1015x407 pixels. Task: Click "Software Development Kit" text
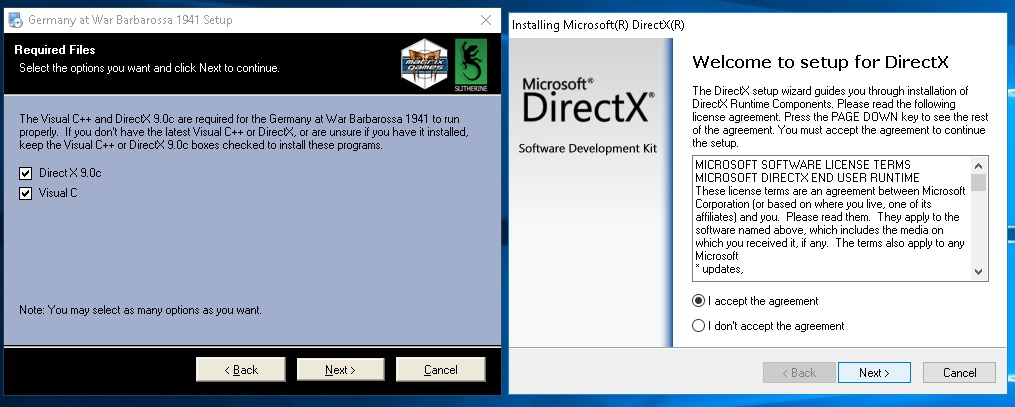coord(588,149)
